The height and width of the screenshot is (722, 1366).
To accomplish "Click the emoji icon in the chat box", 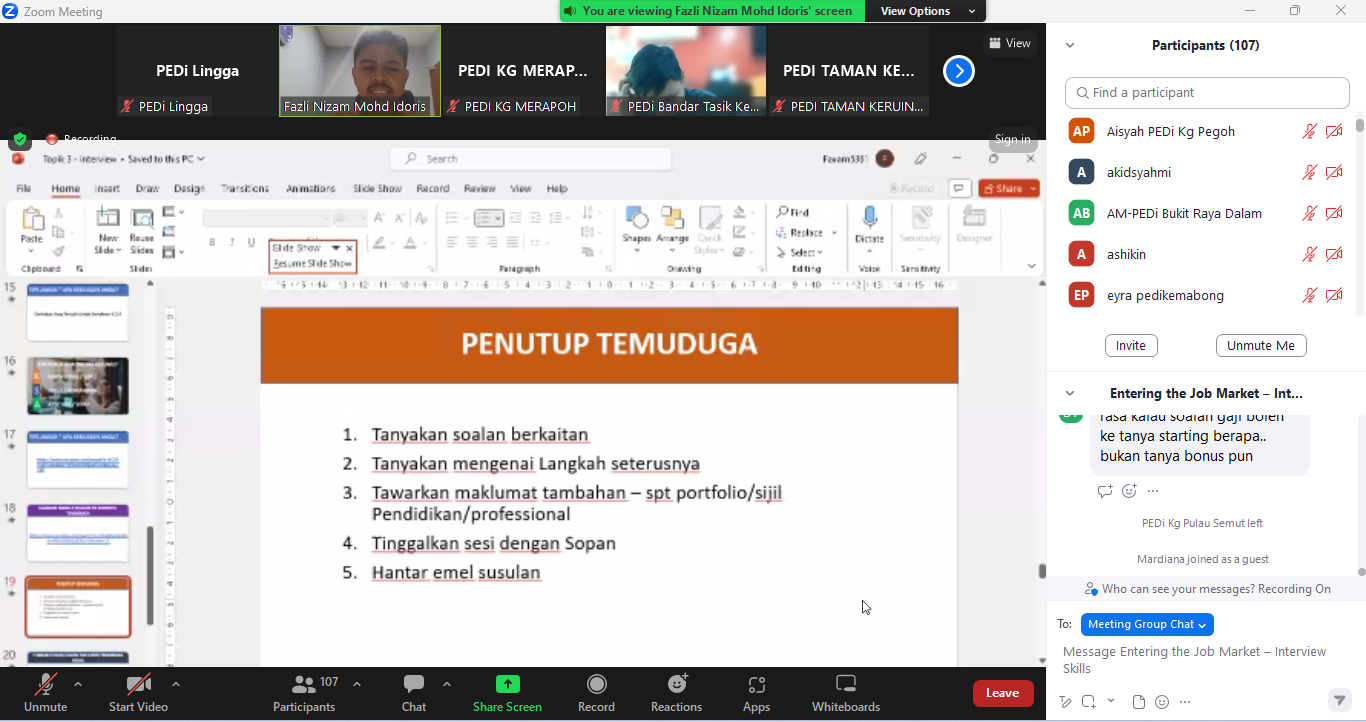I will point(1162,702).
